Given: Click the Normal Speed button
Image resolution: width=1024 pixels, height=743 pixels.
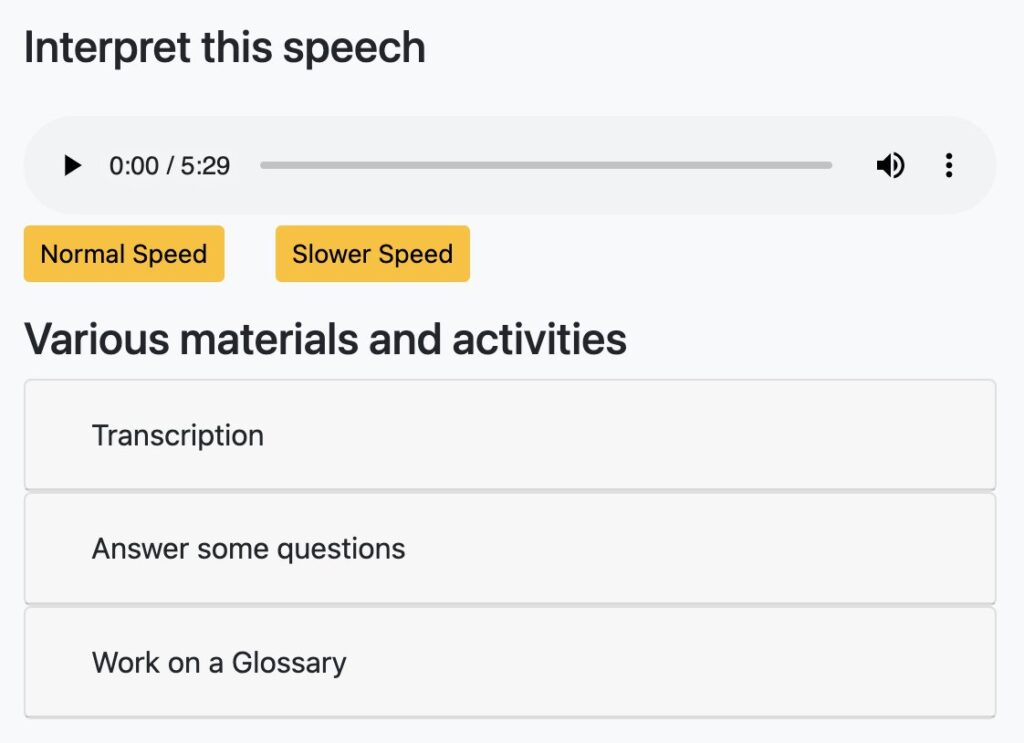Looking at the screenshot, I should tap(124, 254).
